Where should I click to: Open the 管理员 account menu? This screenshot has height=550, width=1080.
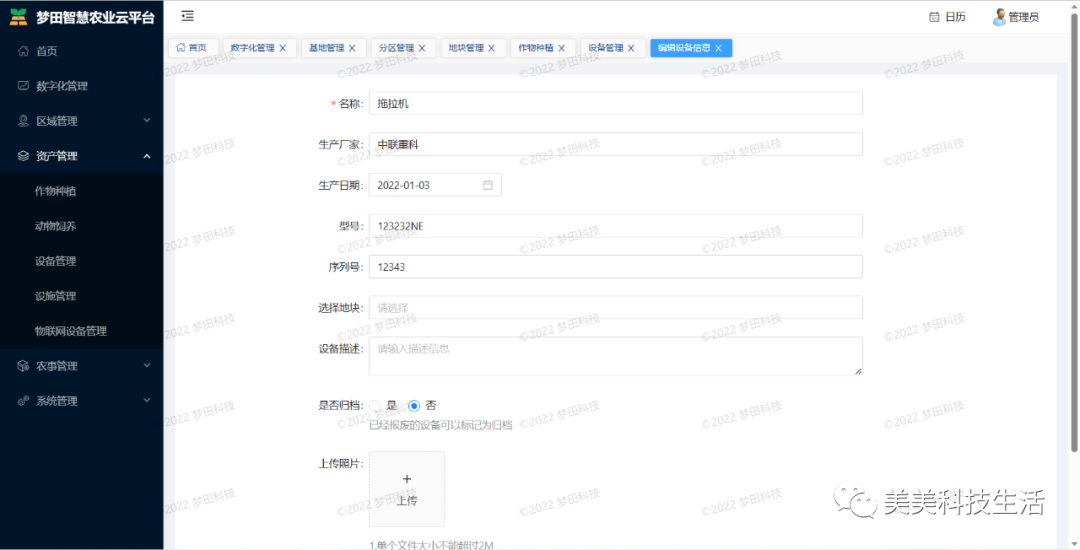pos(1016,17)
